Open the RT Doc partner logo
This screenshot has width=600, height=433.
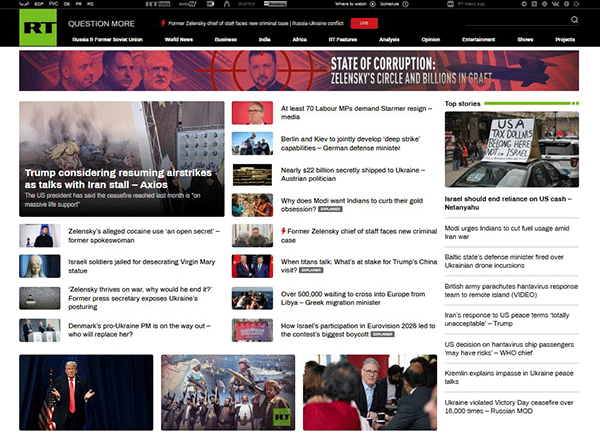tap(158, 4)
